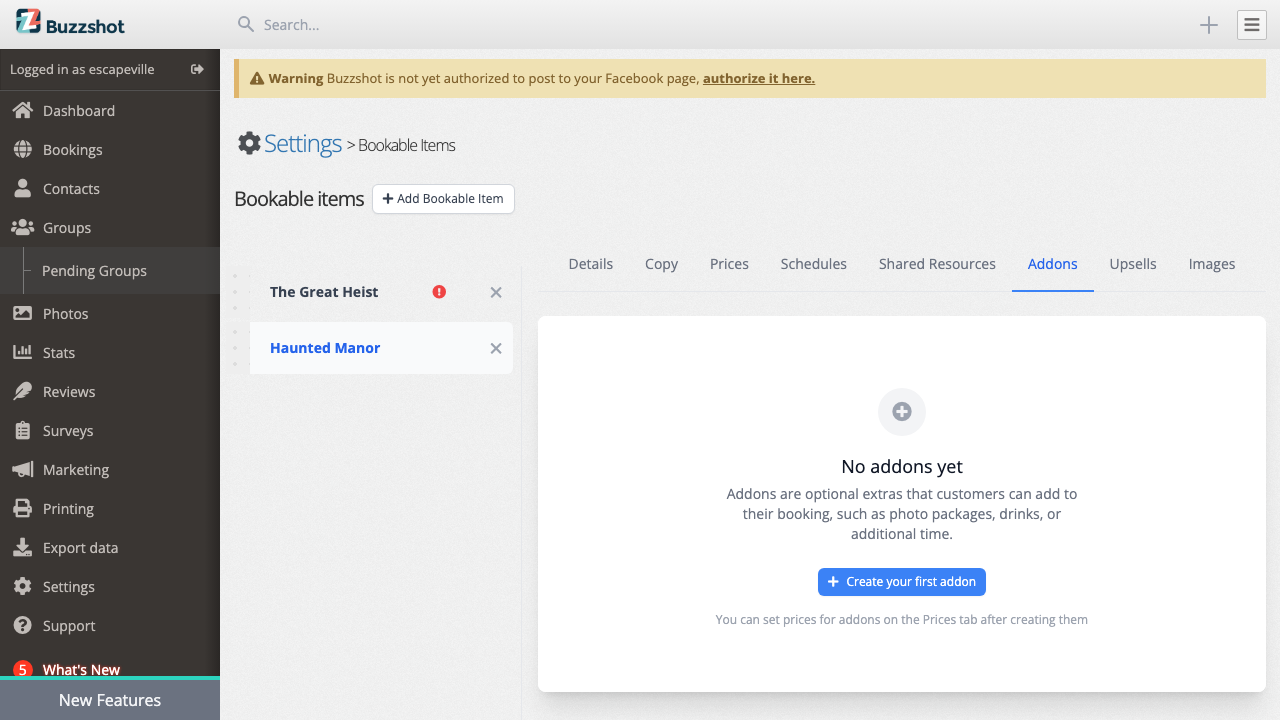Click the authorize it here link
The image size is (1280, 720).
coord(758,77)
